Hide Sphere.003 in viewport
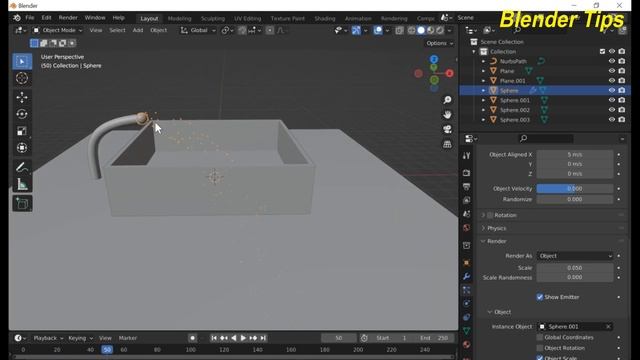640x360 pixels. [611, 120]
